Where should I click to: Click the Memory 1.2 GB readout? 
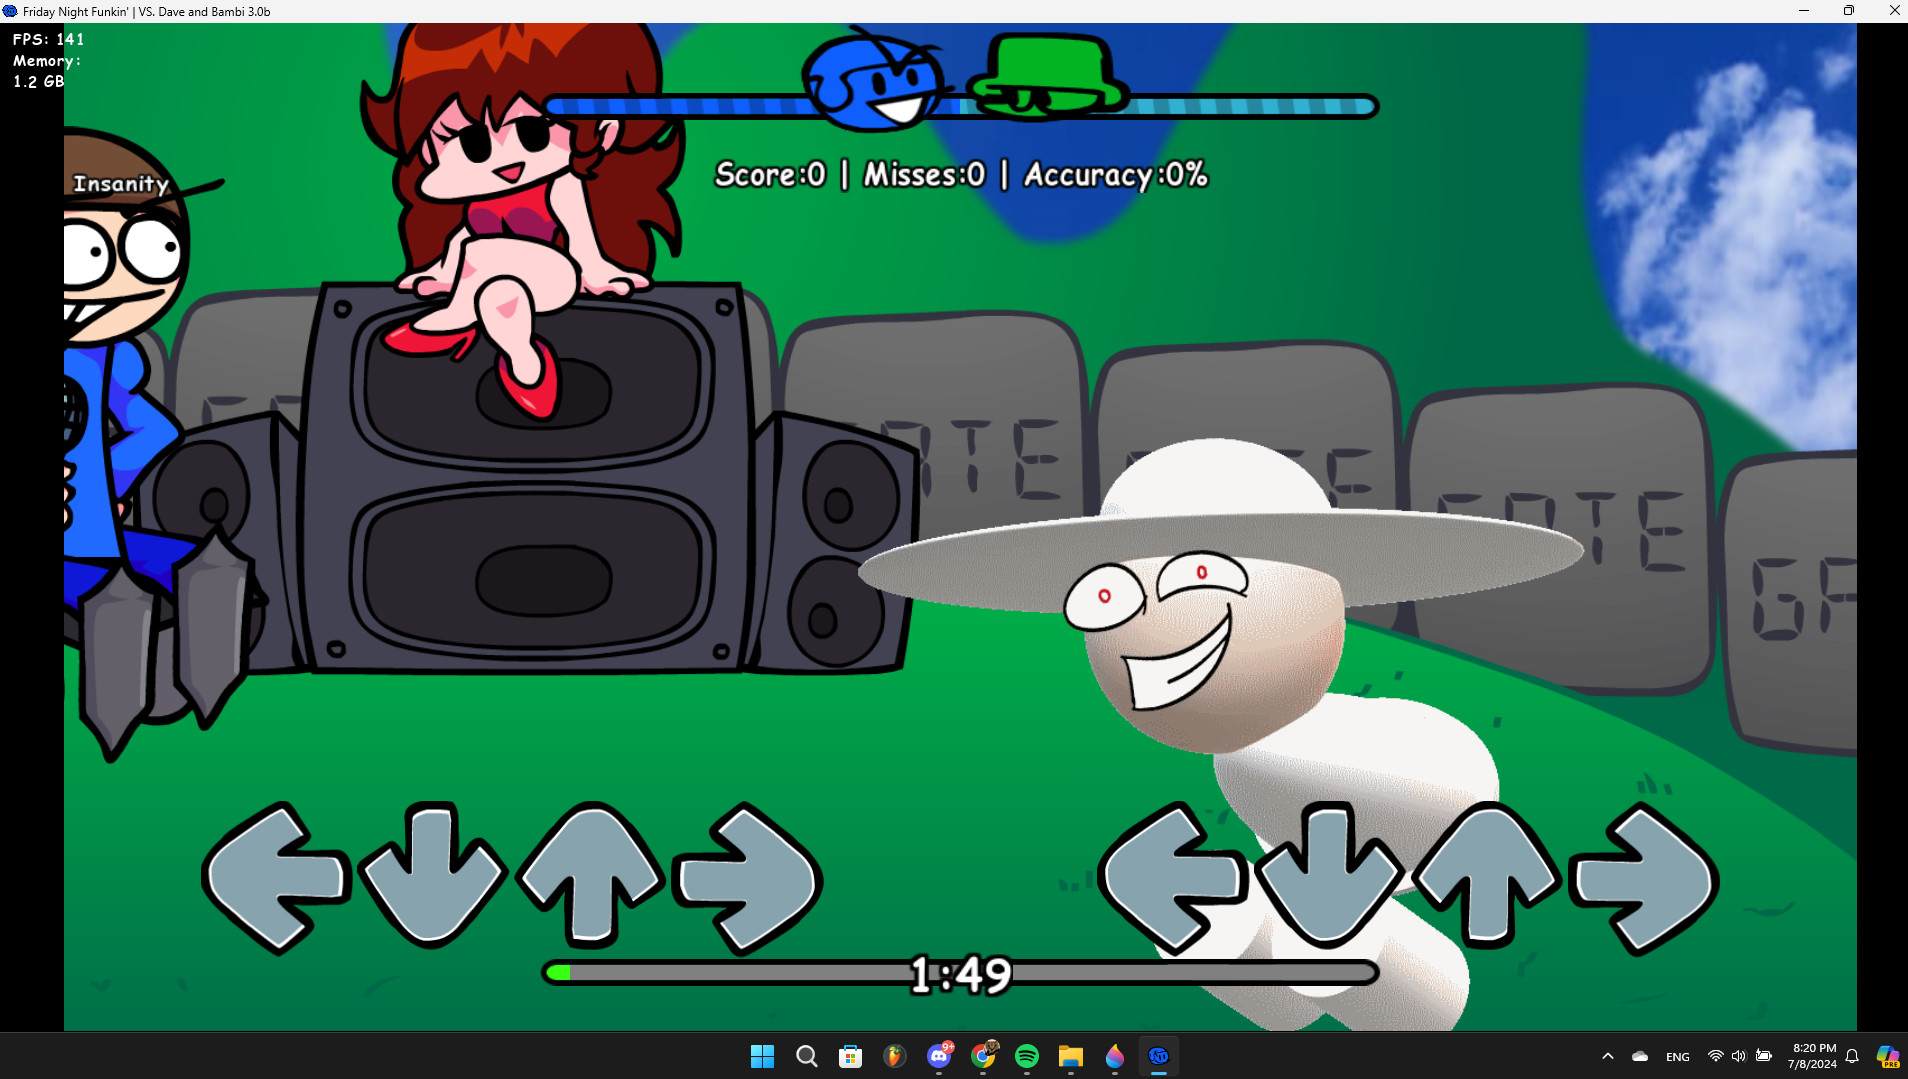46,71
